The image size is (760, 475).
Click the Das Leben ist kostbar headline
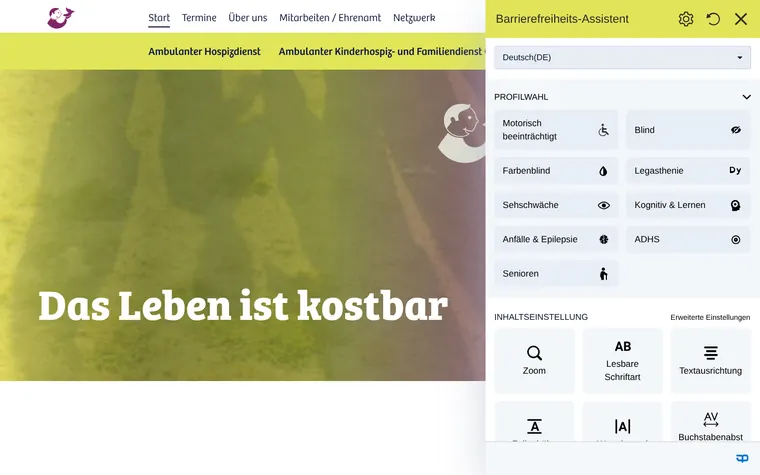(x=243, y=306)
